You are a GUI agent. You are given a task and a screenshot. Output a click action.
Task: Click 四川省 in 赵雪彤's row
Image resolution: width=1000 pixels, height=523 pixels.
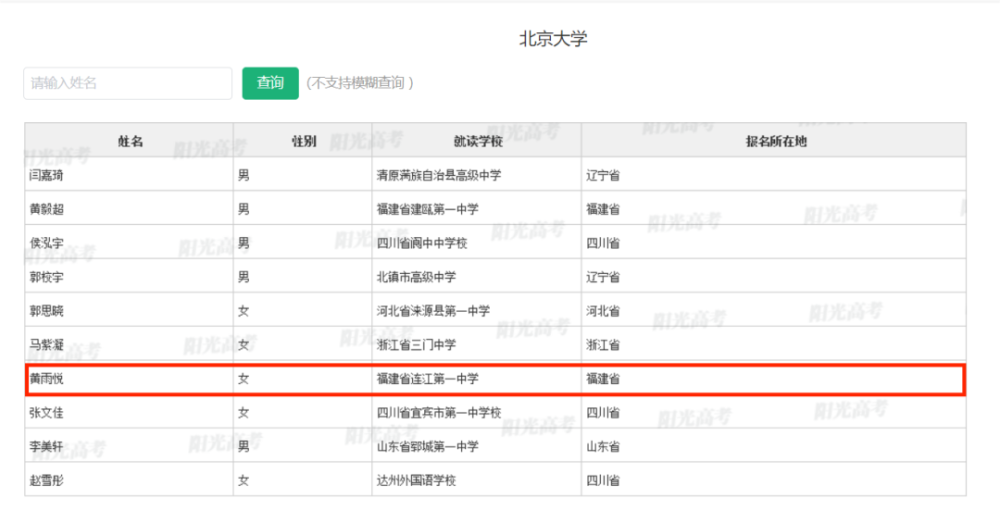click(603, 480)
